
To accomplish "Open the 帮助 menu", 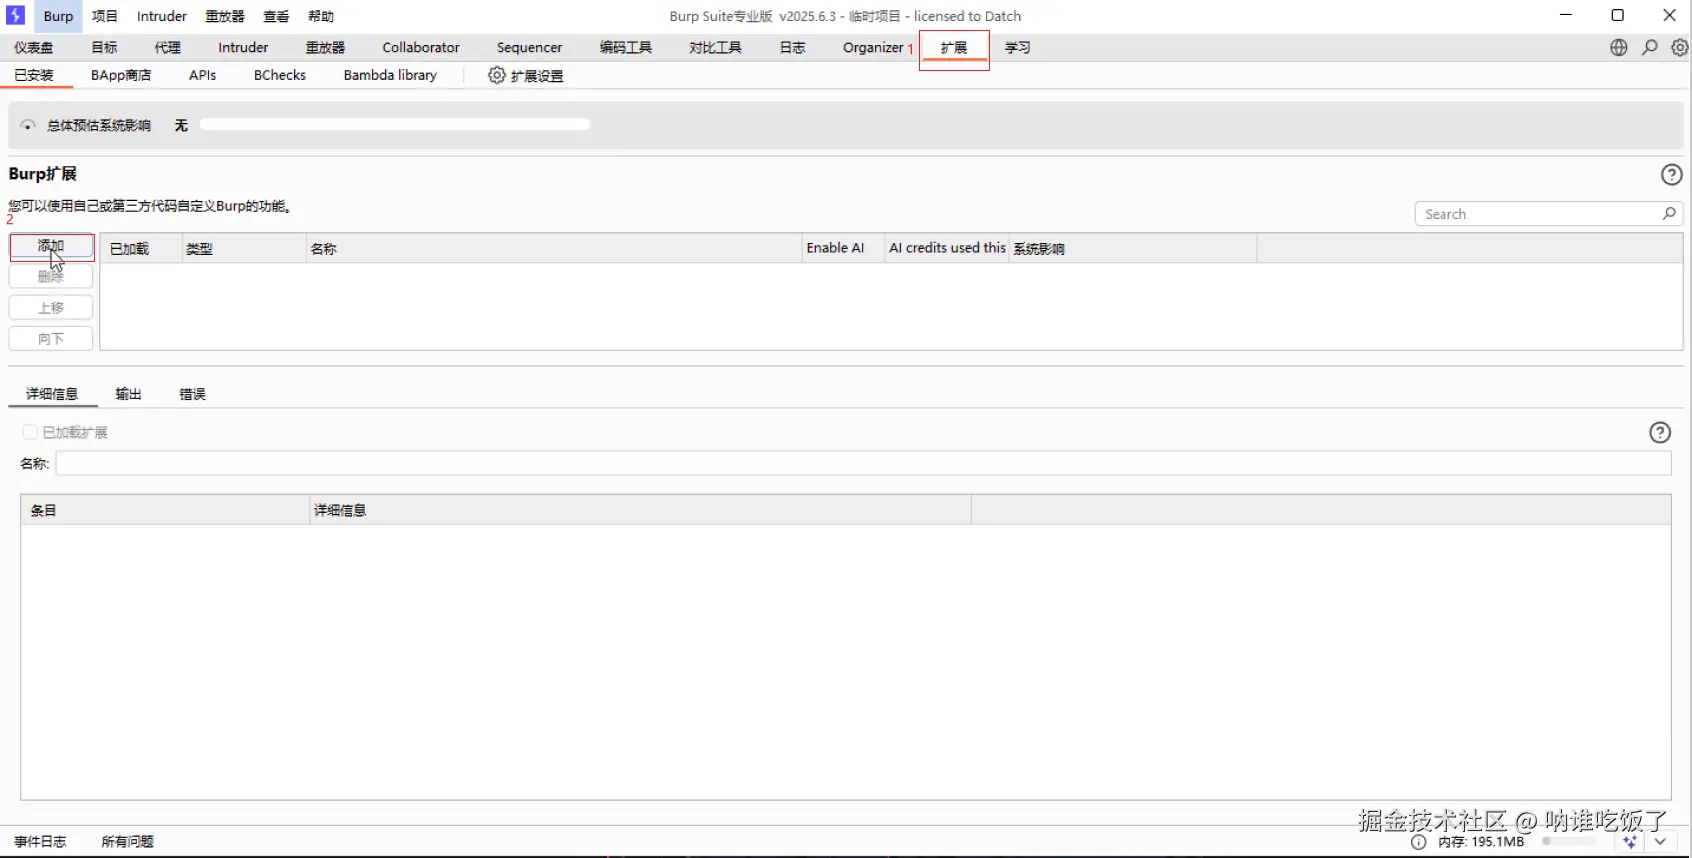I will [x=321, y=16].
